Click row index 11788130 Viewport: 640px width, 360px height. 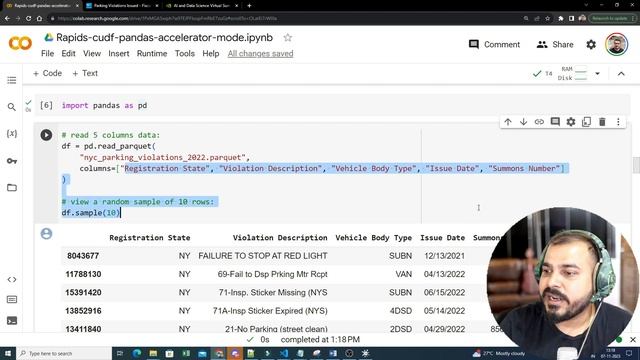[83, 274]
